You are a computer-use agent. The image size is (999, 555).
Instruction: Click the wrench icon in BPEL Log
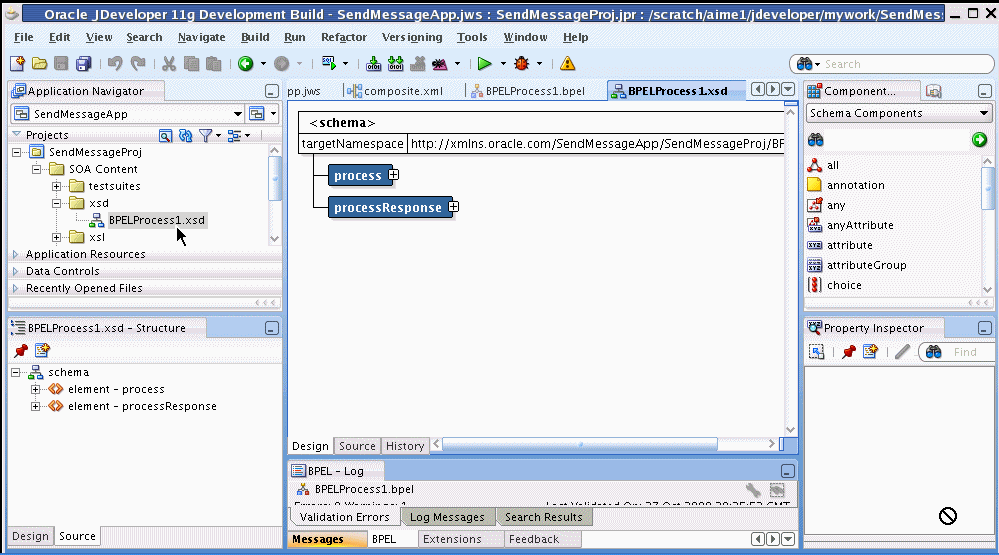click(x=753, y=489)
